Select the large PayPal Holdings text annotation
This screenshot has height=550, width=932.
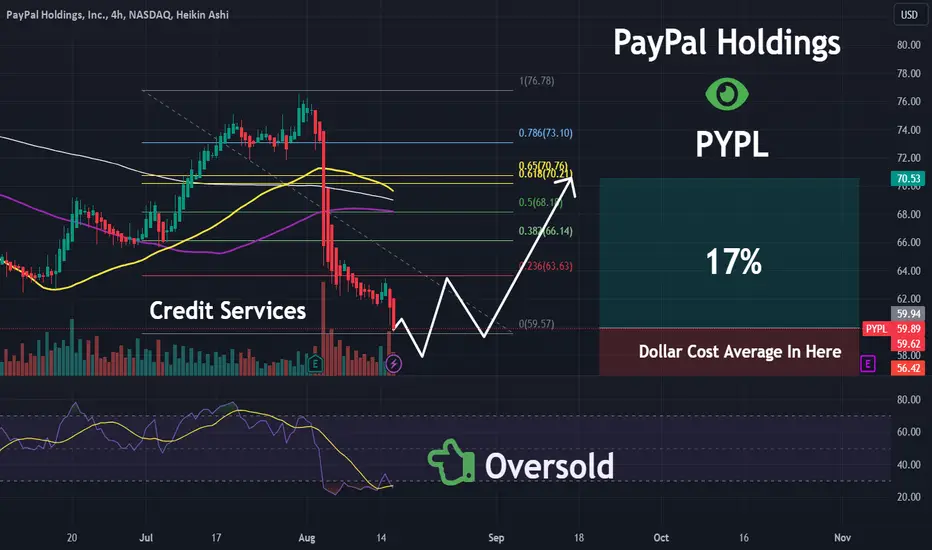[727, 43]
